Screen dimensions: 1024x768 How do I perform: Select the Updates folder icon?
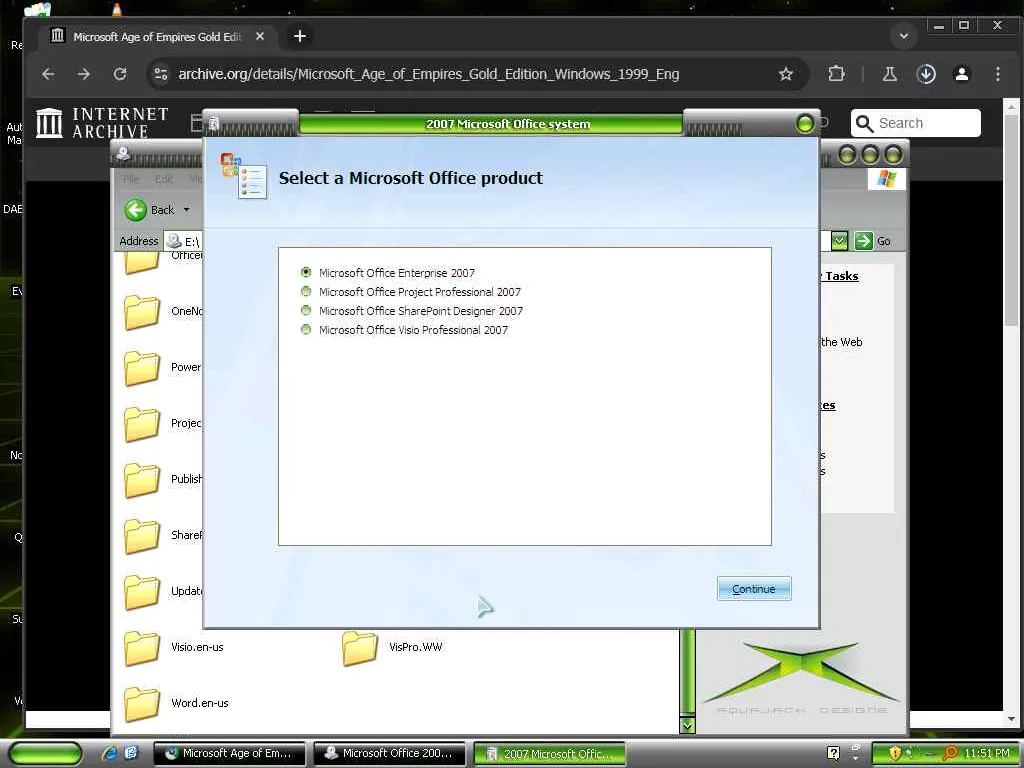pos(142,592)
